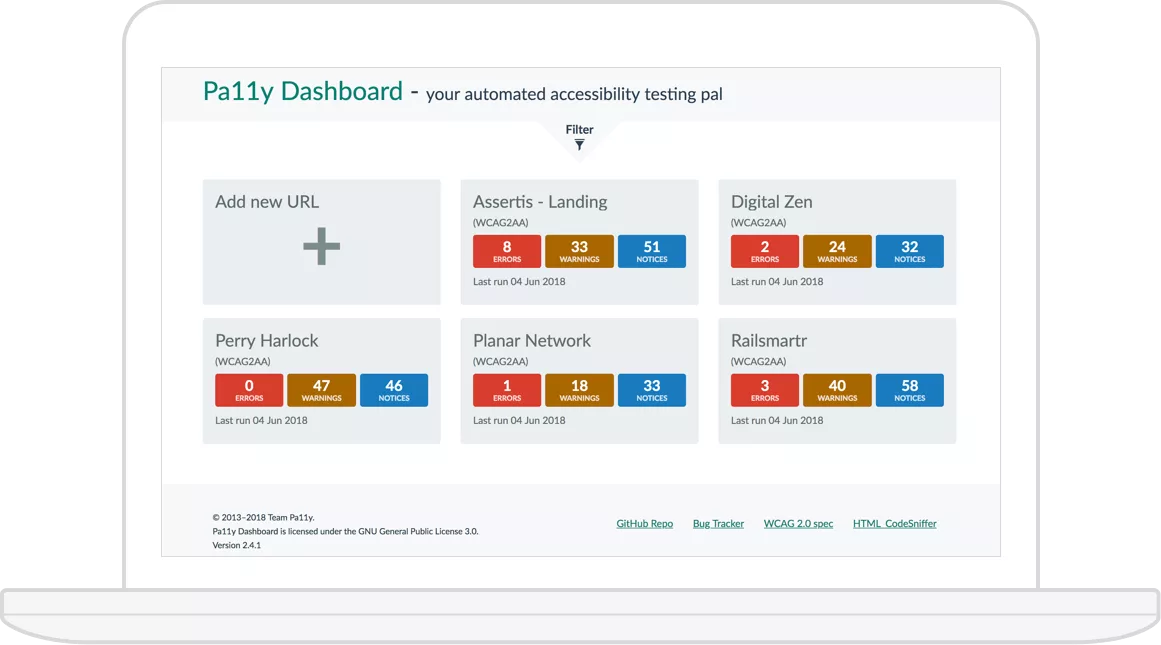Click Digital Zen 32 notices badge
1161x645 pixels.
tap(910, 251)
